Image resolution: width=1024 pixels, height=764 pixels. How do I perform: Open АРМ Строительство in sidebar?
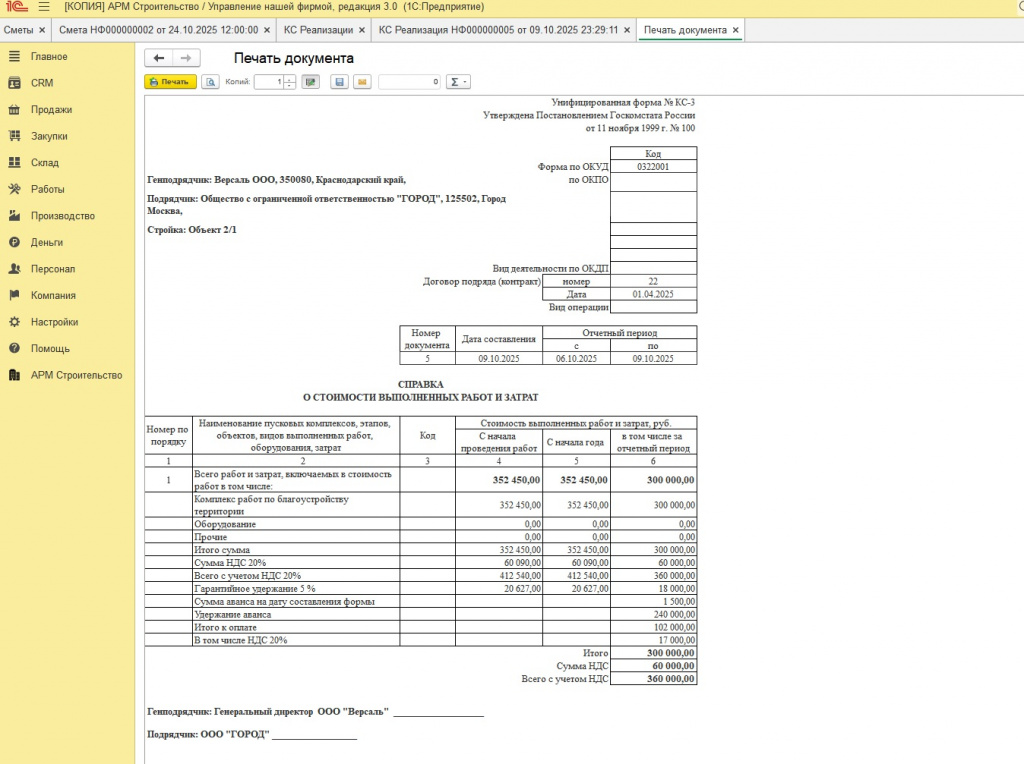click(x=76, y=375)
